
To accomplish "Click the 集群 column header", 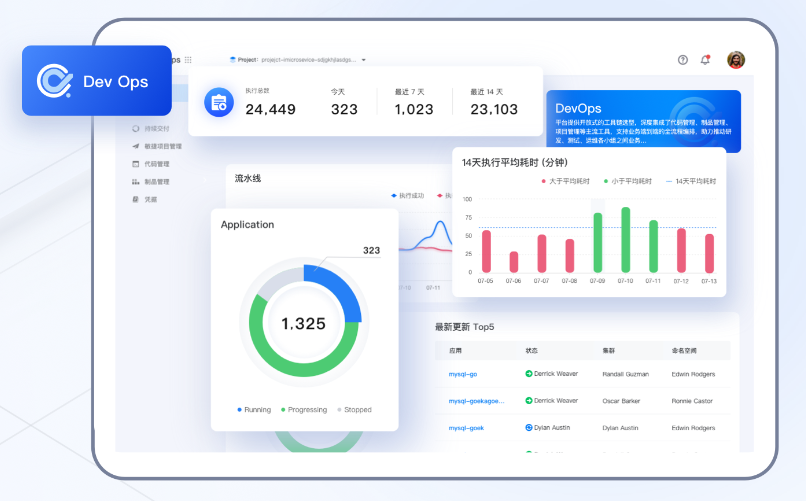I will (609, 350).
